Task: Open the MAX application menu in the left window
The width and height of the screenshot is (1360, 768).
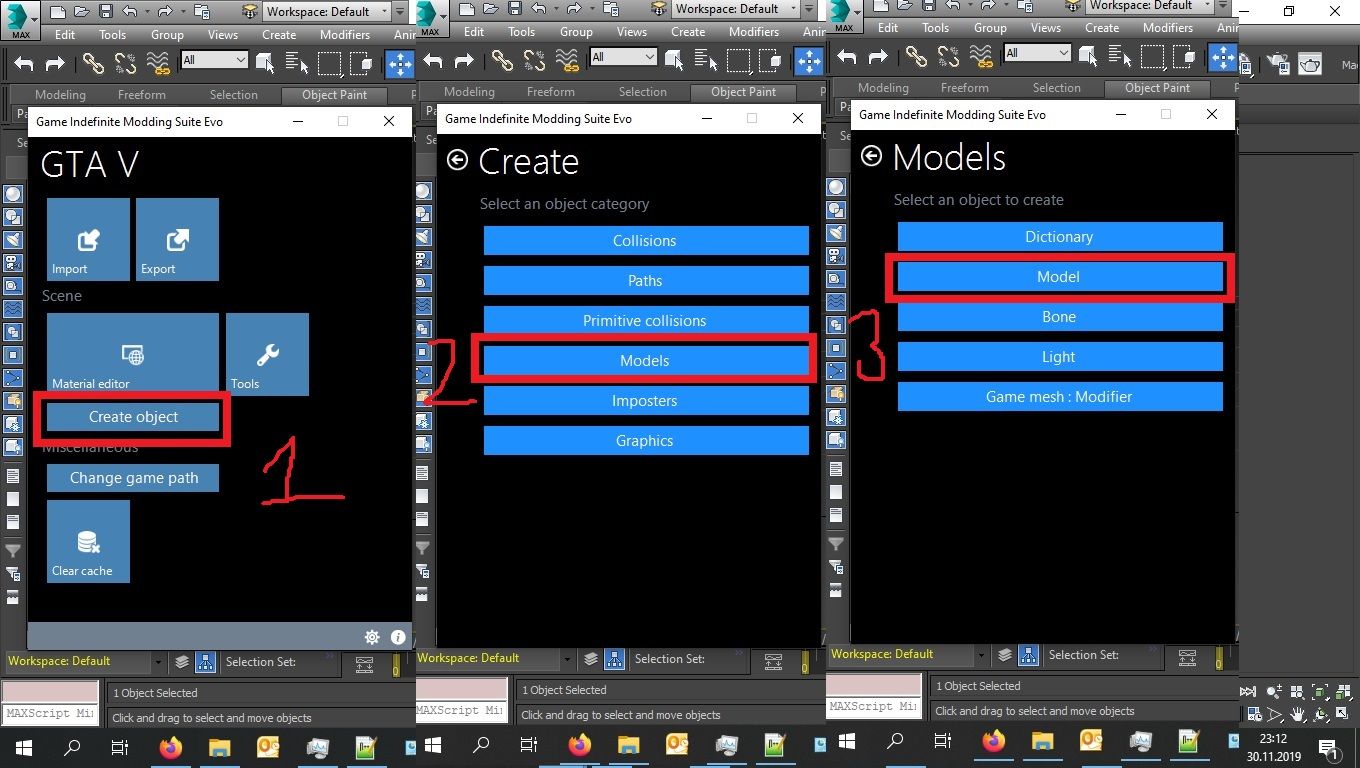Action: pos(20,19)
